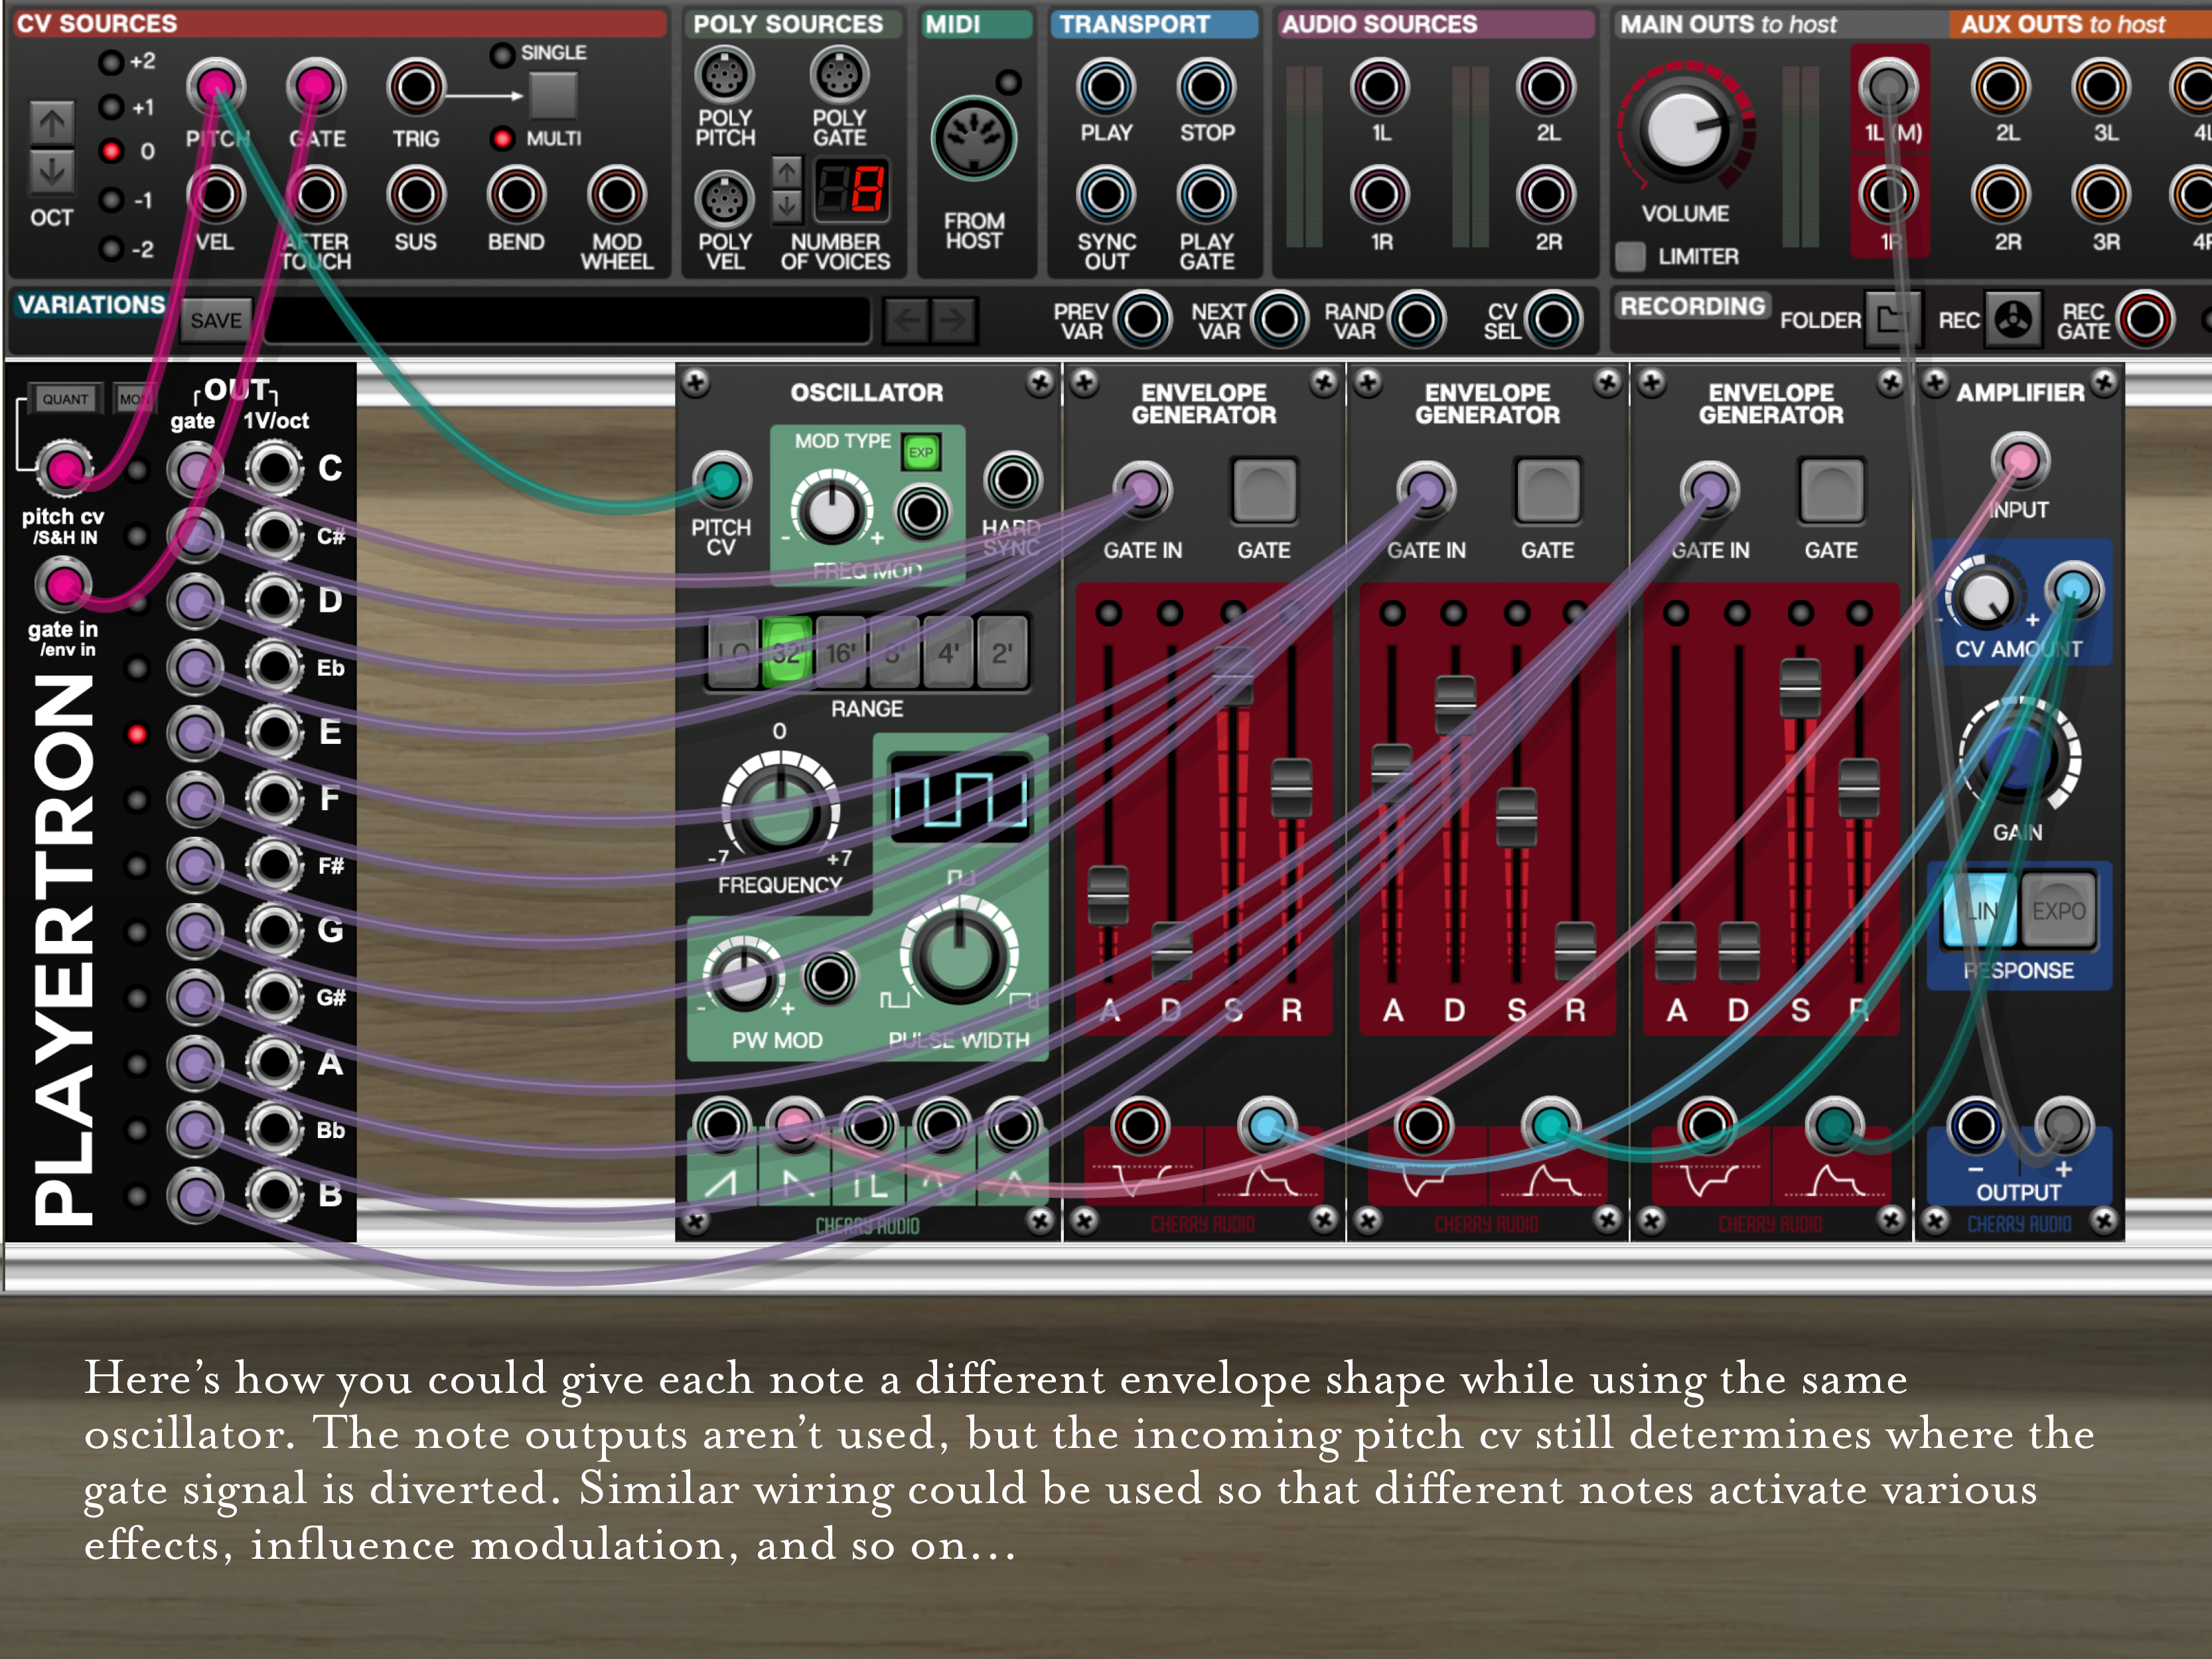This screenshot has width=2212, height=1659.
Task: Select the 16' oscillator range
Action: coord(840,653)
